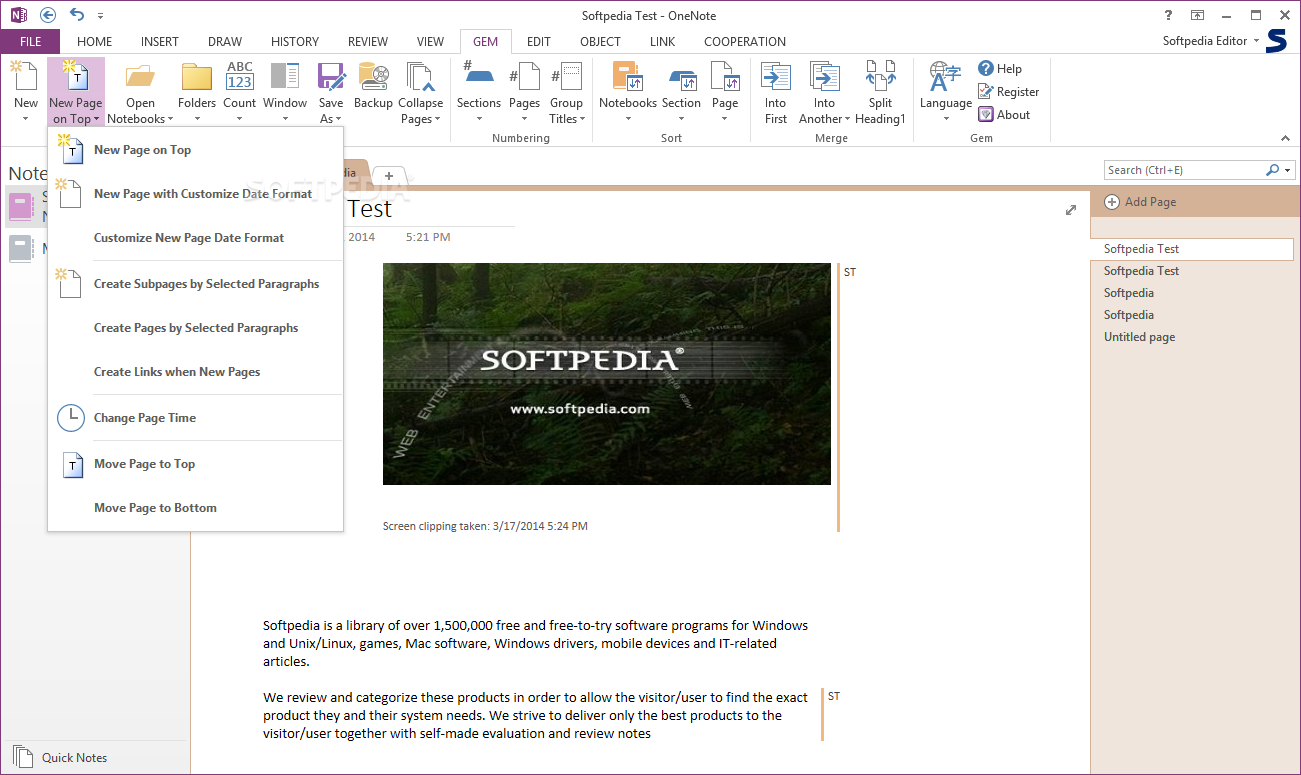Open Gem Help
Screen dimensions: 1301x775
coord(1000,69)
